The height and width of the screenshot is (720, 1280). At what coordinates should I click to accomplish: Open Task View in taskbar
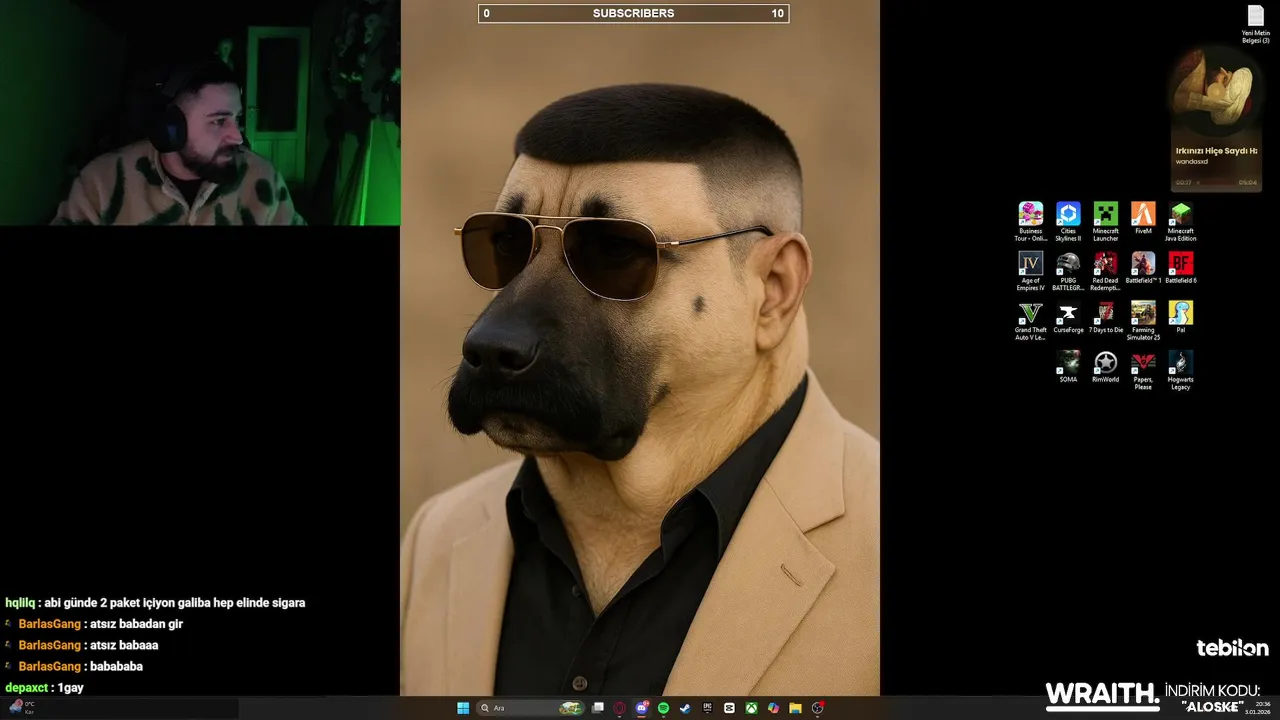pos(597,708)
